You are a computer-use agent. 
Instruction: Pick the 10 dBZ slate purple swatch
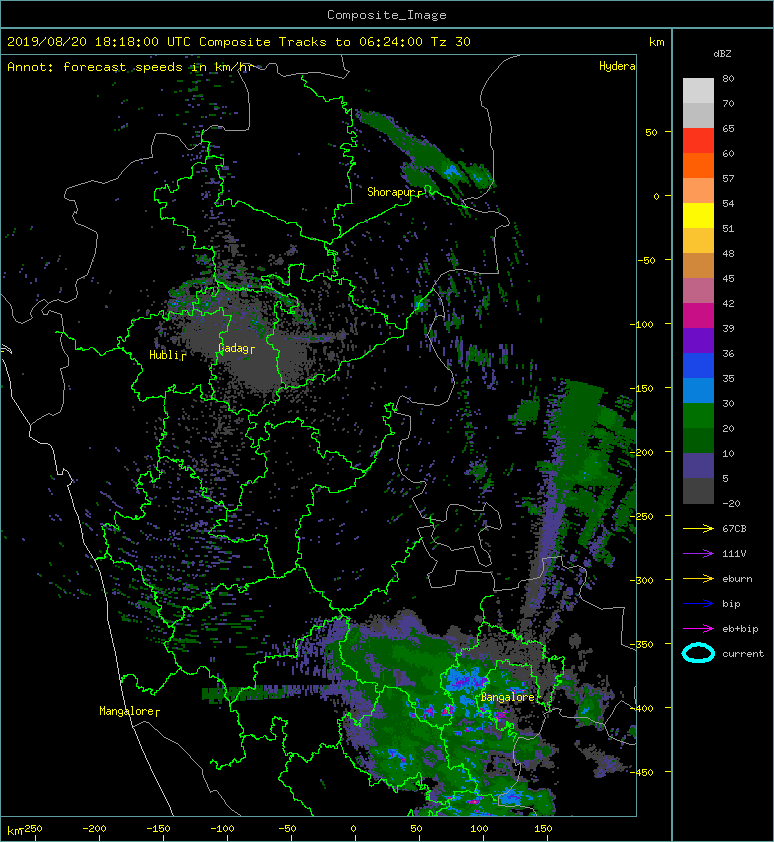(698, 465)
